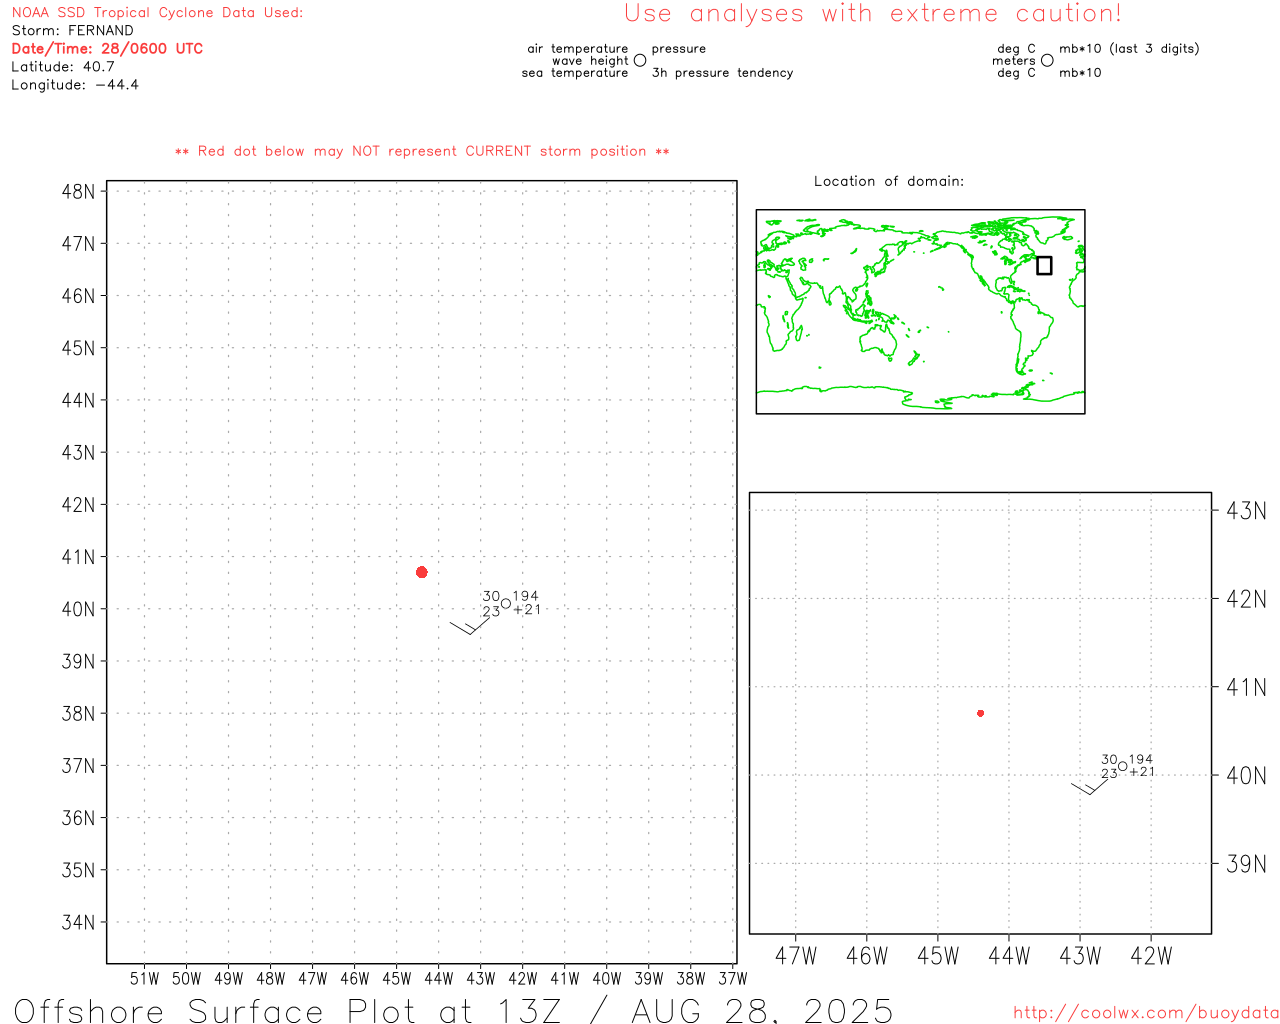Click the legend circle next to meters

pyautogui.click(x=1047, y=60)
